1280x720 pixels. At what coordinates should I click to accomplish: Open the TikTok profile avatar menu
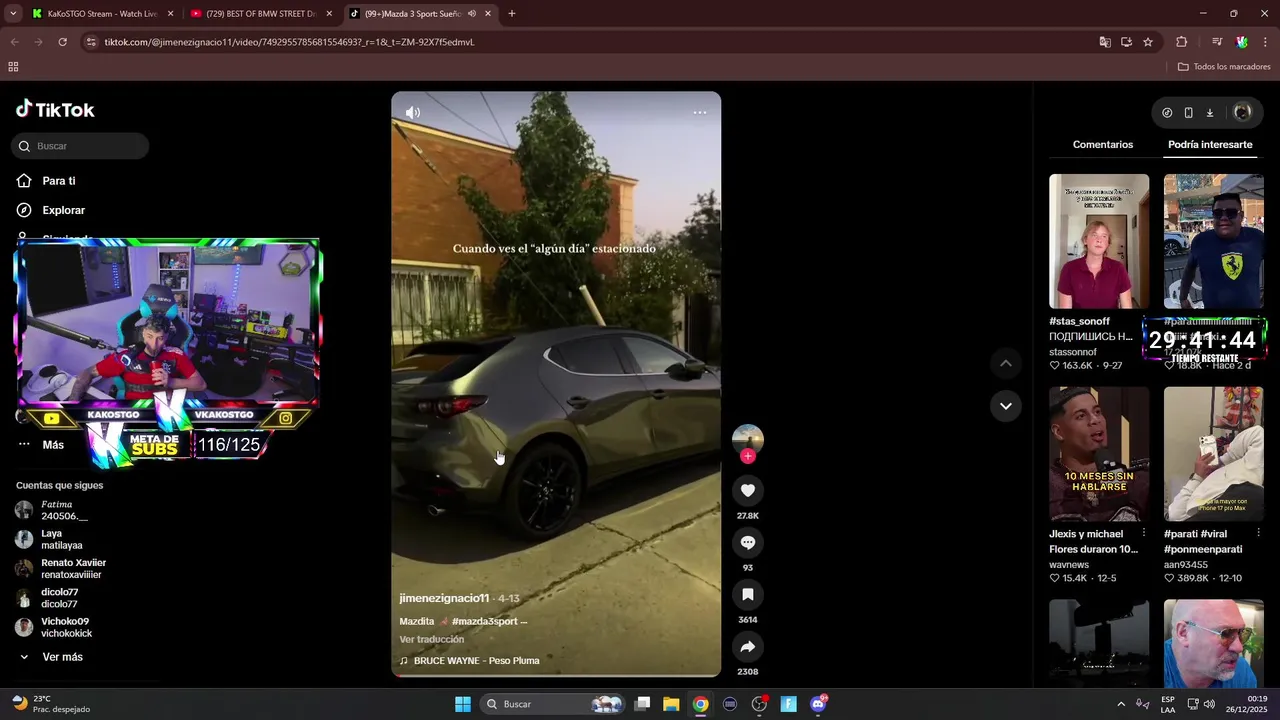click(1242, 113)
